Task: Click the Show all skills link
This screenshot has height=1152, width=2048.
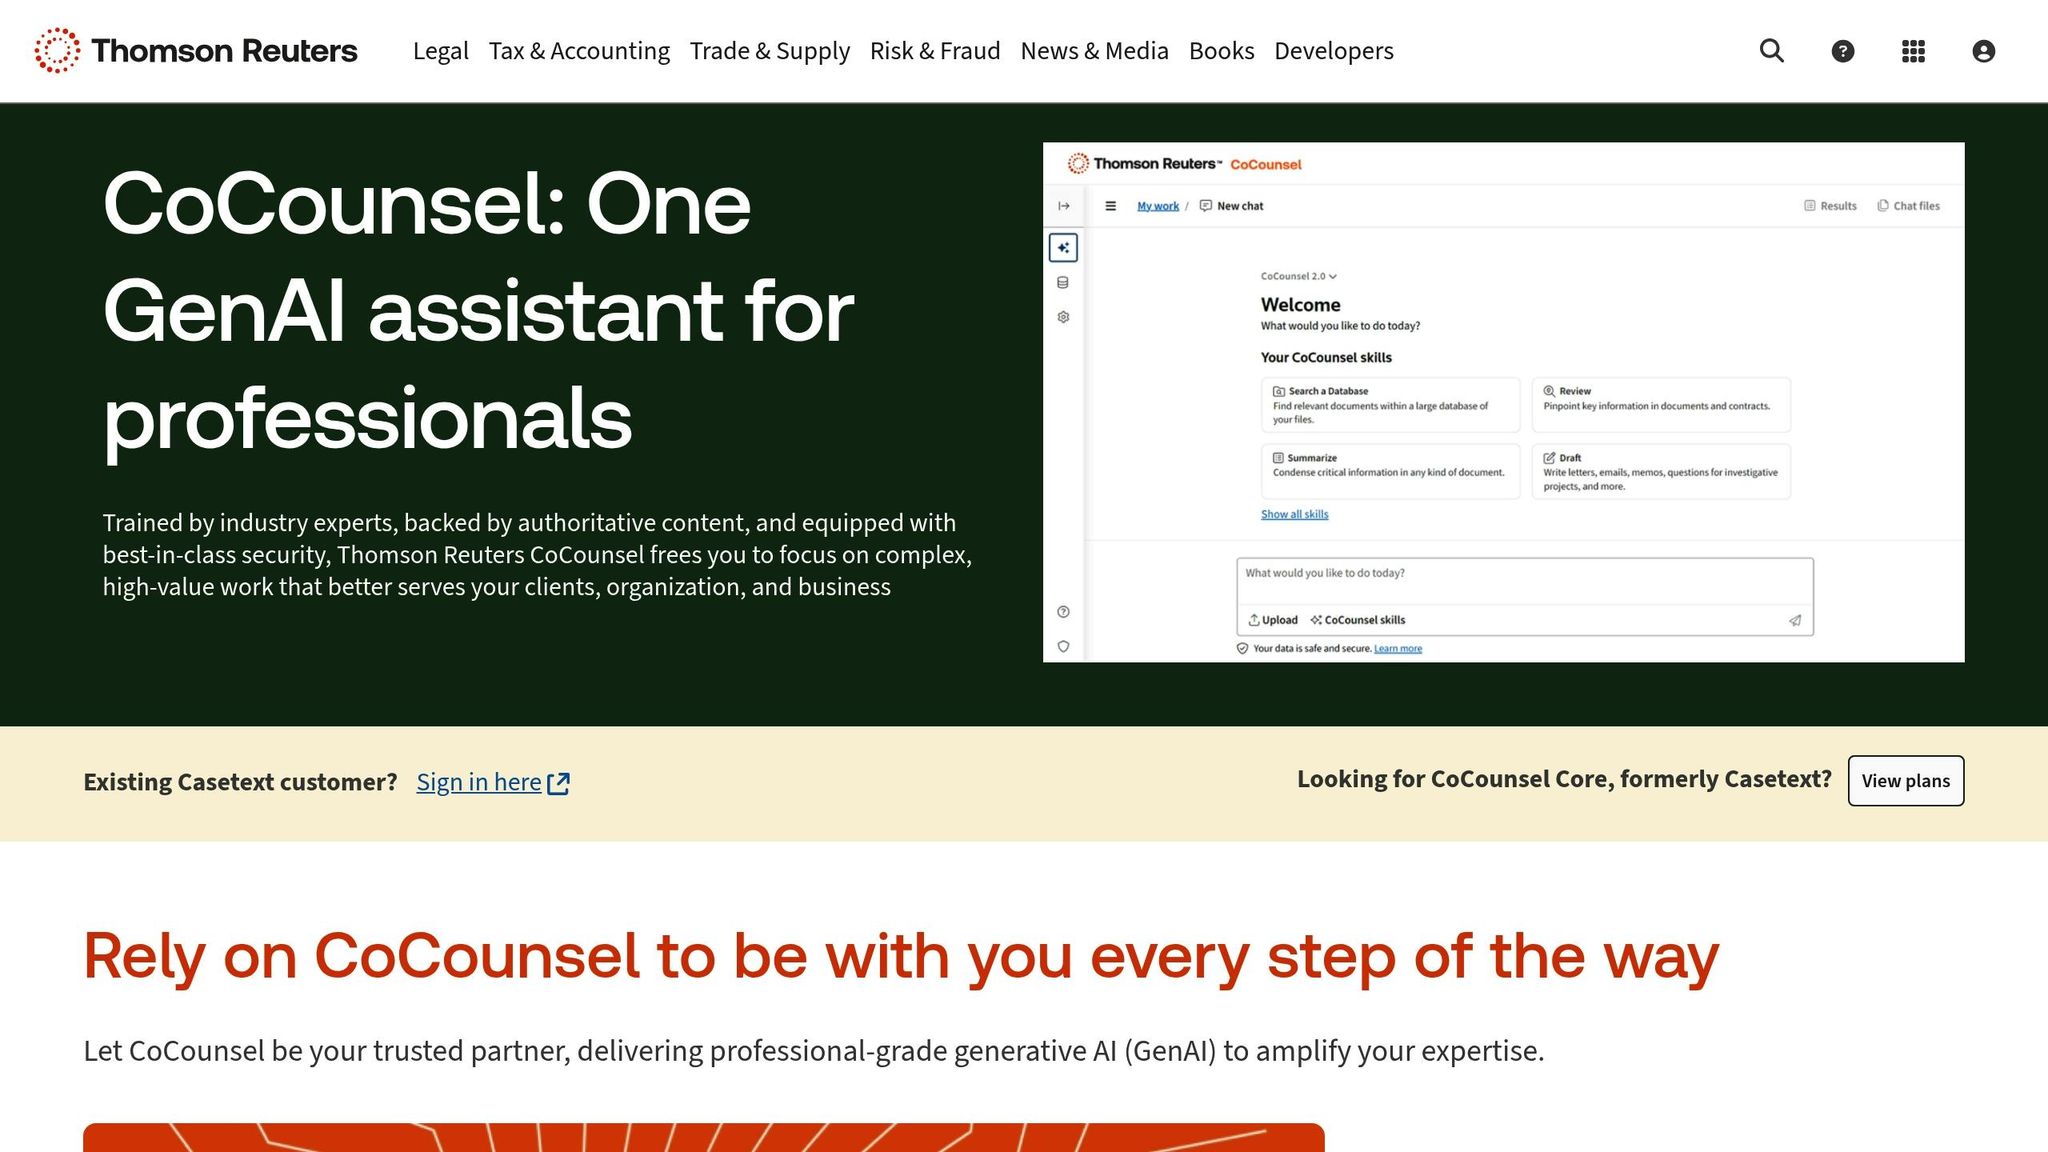Action: point(1295,514)
